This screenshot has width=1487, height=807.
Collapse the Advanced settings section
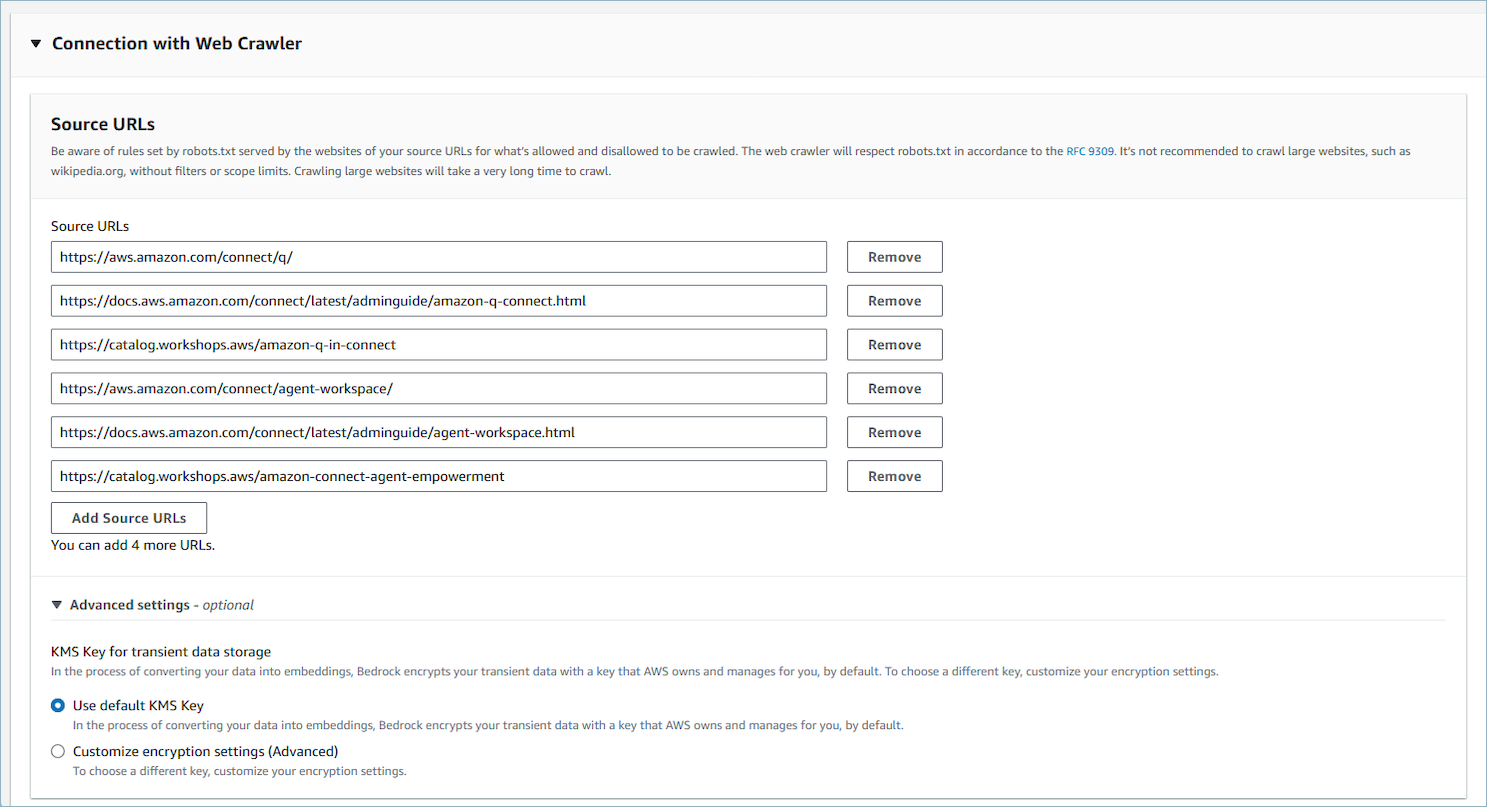(x=57, y=605)
